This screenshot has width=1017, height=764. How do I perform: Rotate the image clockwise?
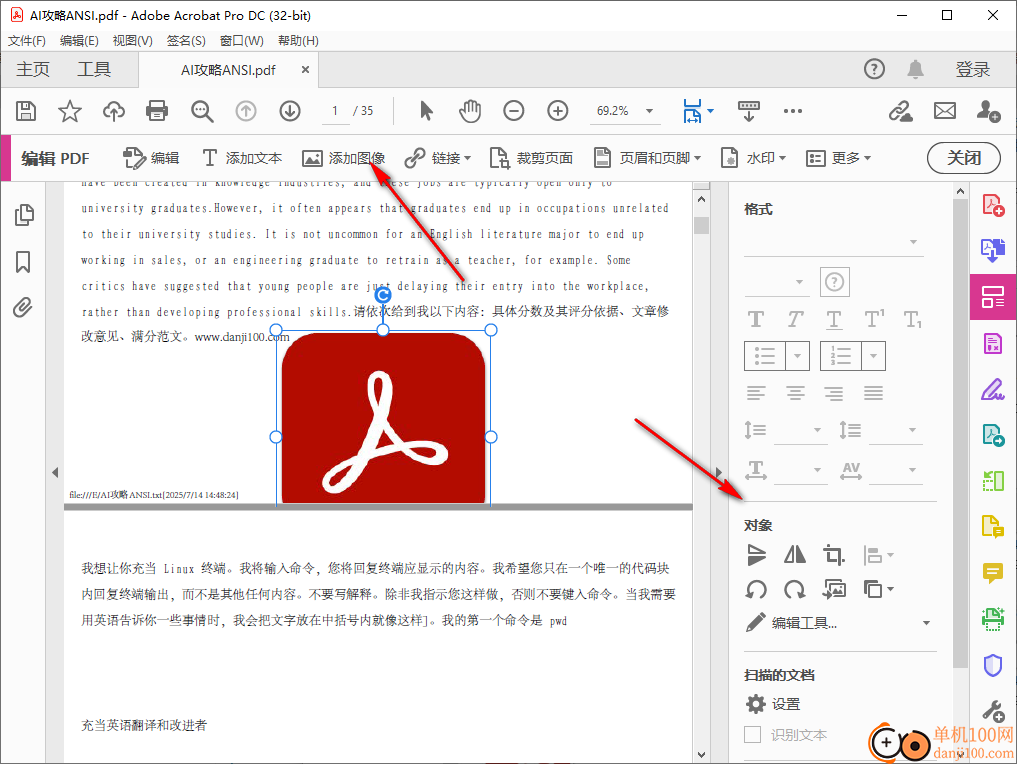click(795, 589)
